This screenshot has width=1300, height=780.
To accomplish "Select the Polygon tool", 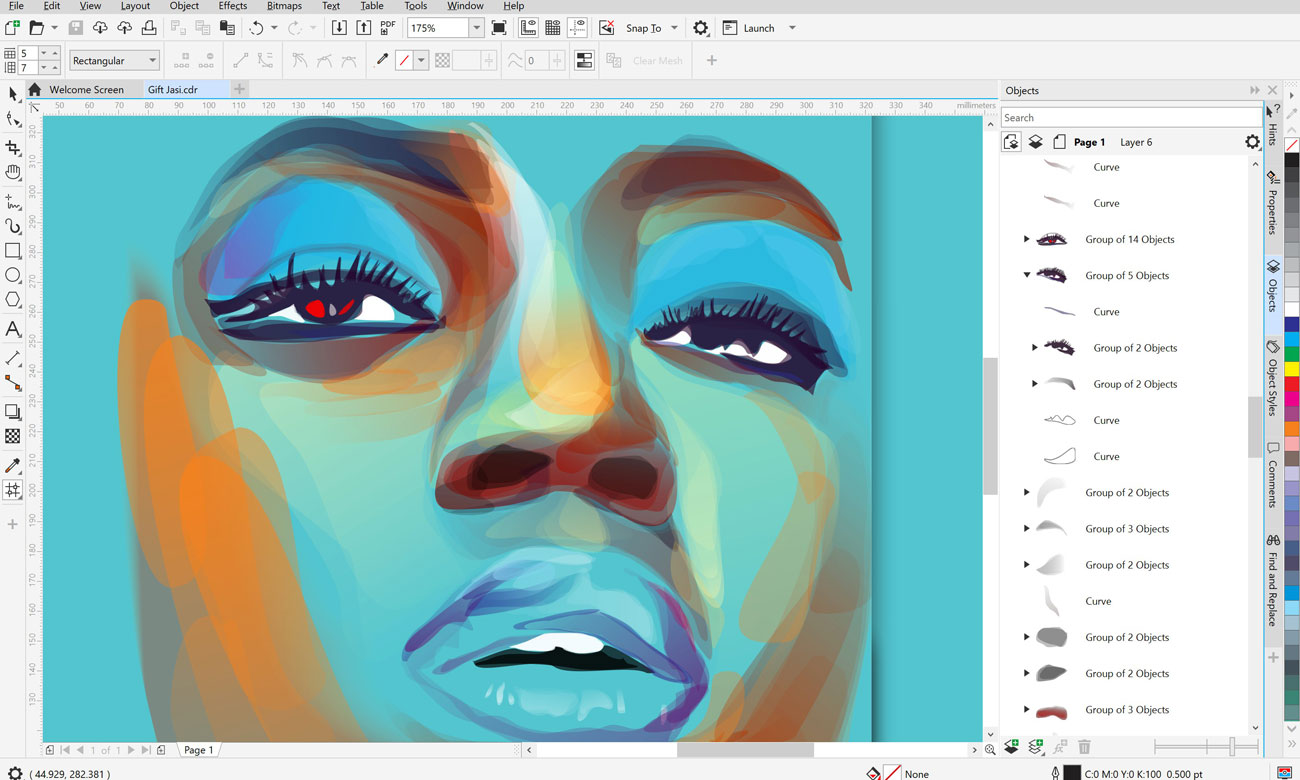I will 13,300.
